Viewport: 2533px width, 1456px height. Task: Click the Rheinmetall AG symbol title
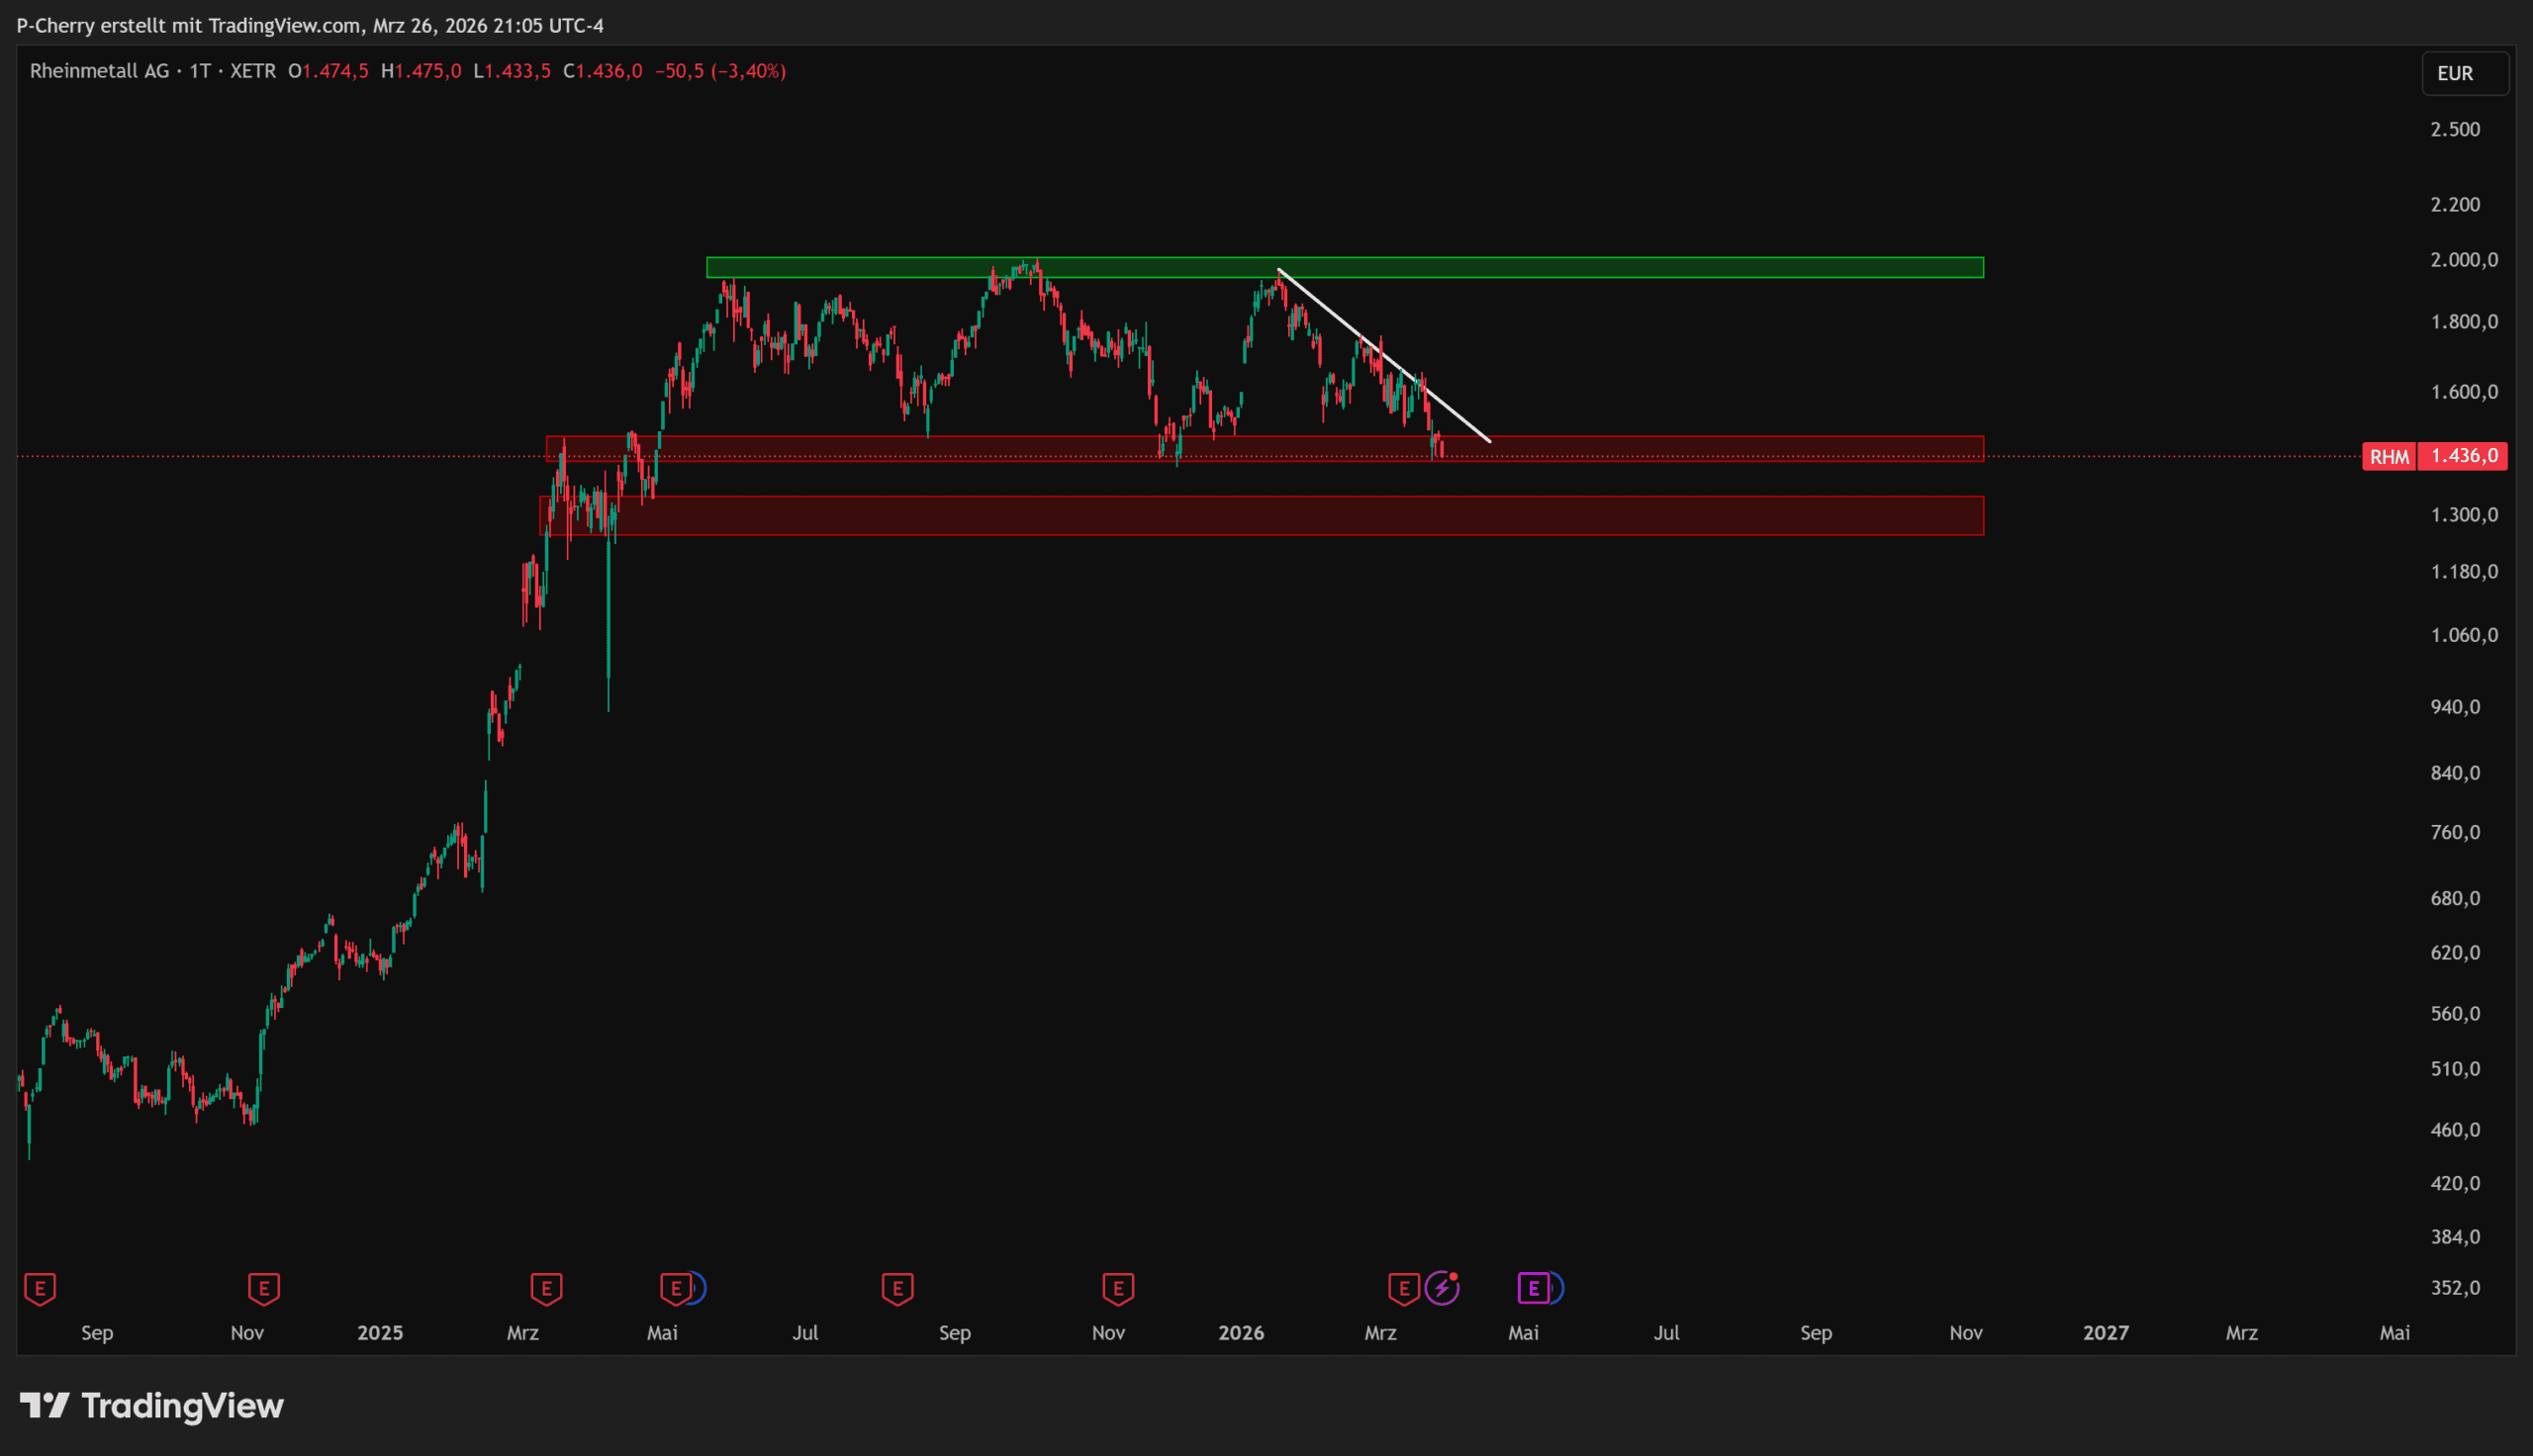tap(99, 71)
